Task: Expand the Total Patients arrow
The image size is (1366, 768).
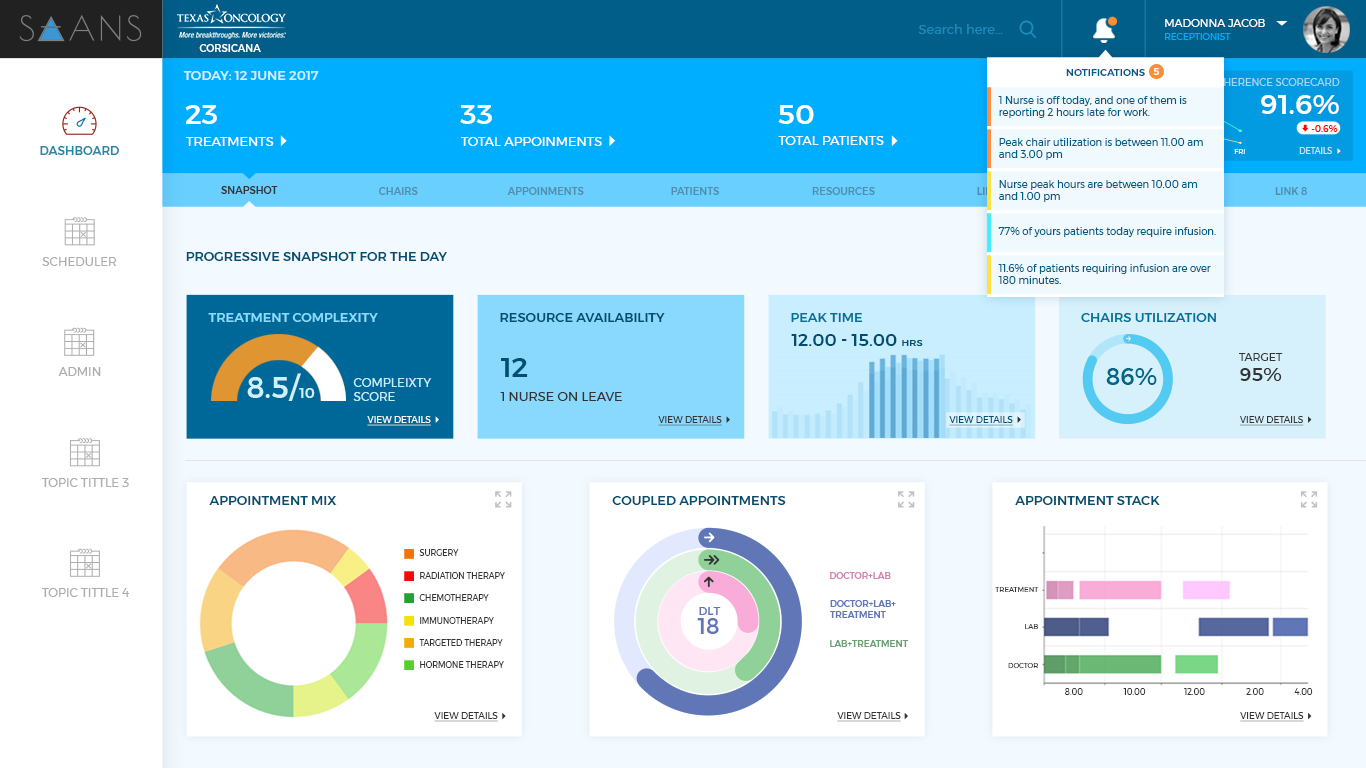Action: pyautogui.click(x=894, y=141)
